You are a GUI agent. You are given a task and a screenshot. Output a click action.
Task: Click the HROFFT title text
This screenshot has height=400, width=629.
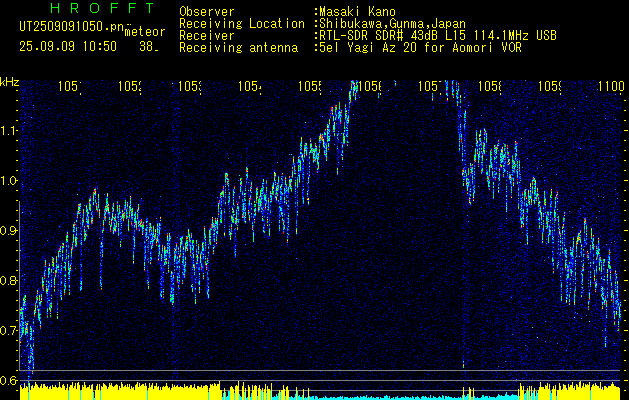[x=103, y=8]
